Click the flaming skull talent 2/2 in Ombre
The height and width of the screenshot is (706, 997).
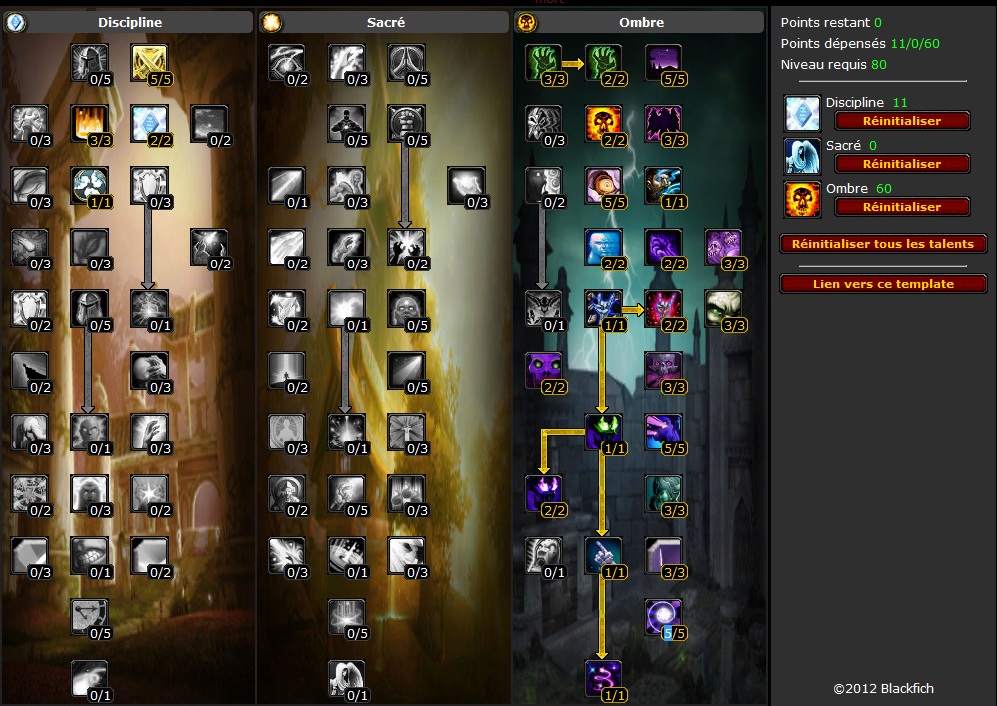click(x=603, y=124)
